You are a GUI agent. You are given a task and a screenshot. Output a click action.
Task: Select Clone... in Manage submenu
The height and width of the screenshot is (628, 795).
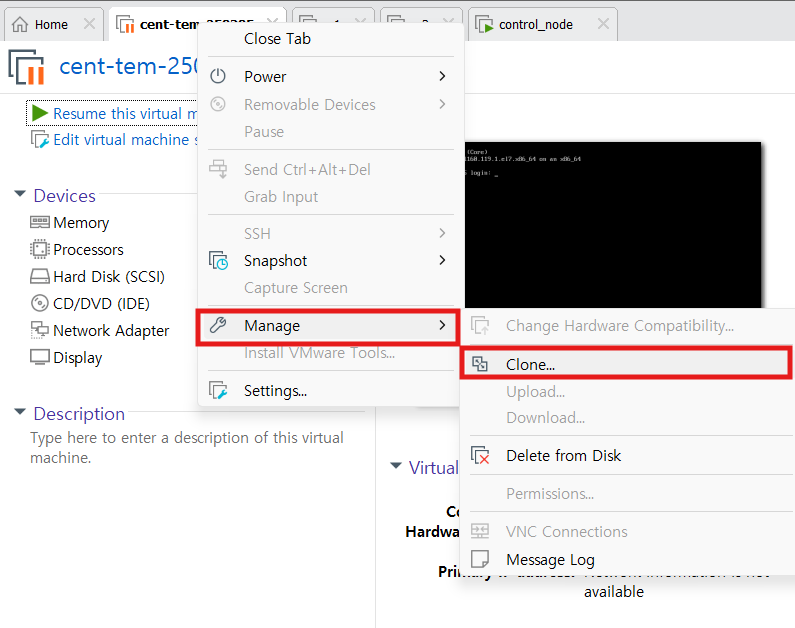[x=626, y=364]
